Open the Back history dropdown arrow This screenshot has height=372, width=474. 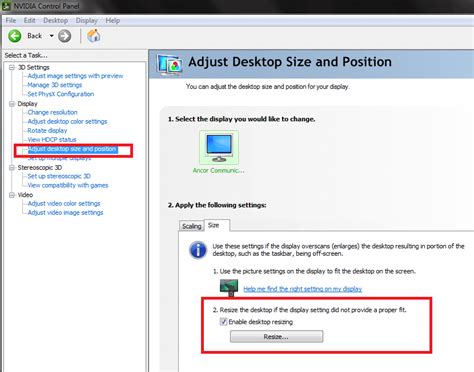[51, 36]
